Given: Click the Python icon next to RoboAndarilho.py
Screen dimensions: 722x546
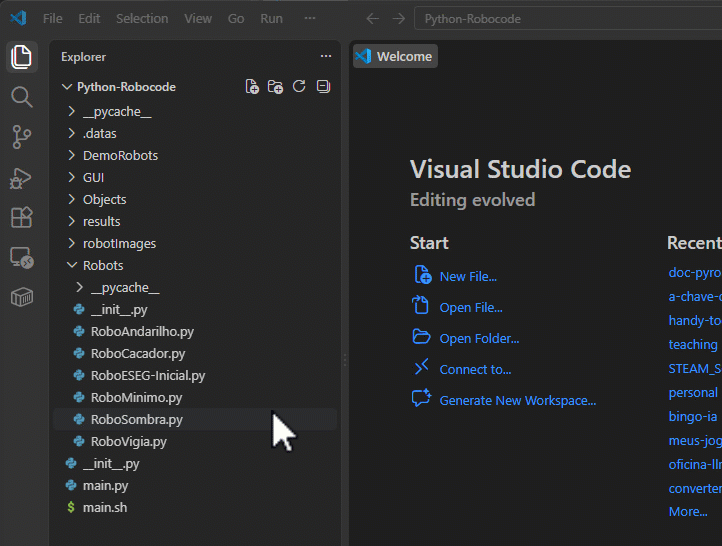Looking at the screenshot, I should [x=79, y=331].
